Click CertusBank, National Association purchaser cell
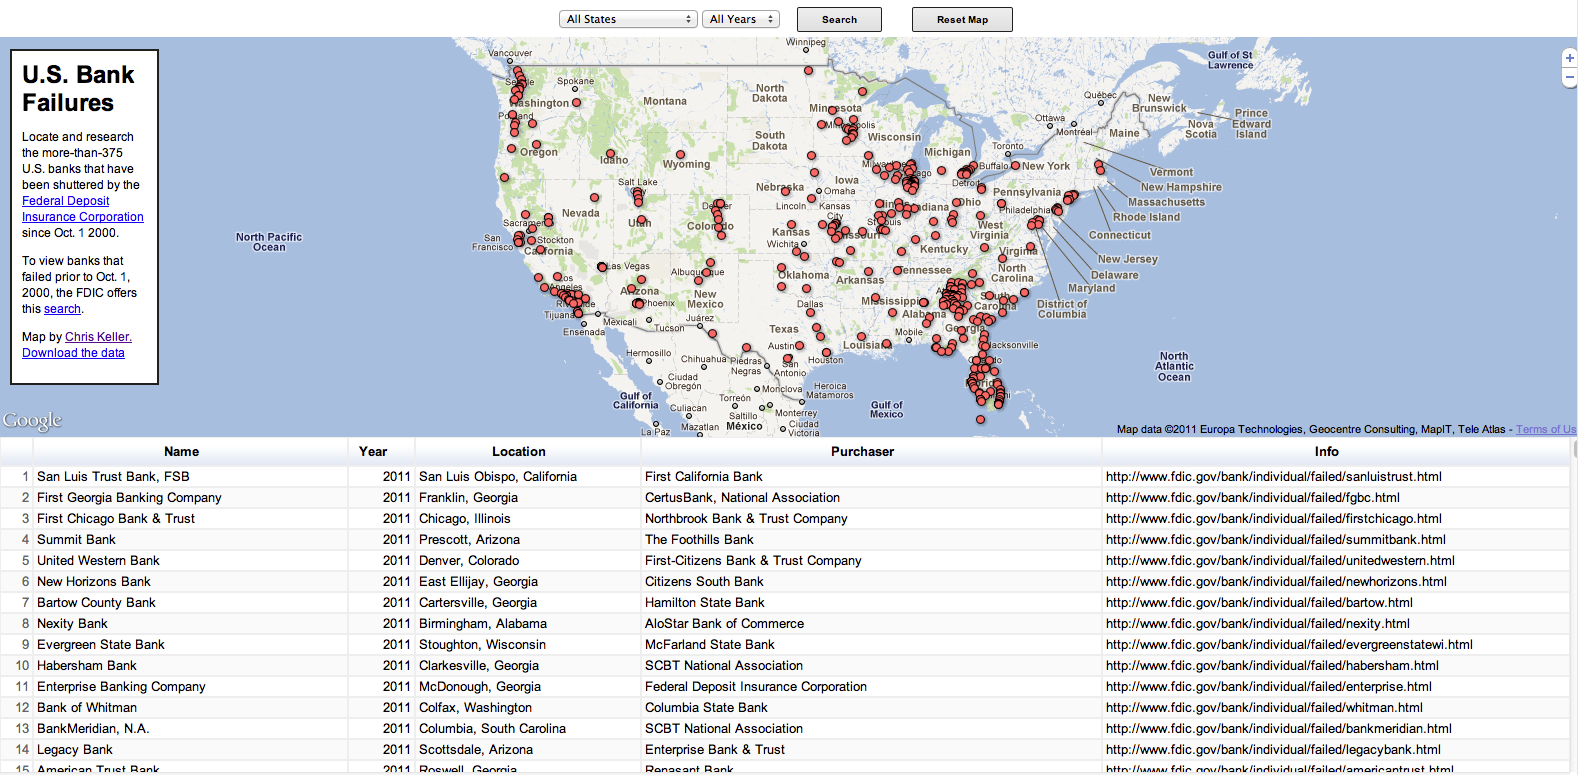Image resolution: width=1578 pixels, height=775 pixels. pos(742,498)
